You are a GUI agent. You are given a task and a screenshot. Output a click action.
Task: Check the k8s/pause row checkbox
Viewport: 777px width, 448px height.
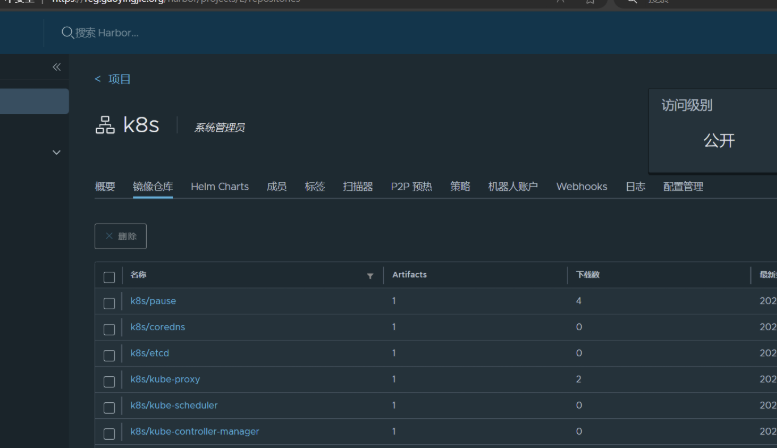[109, 303]
